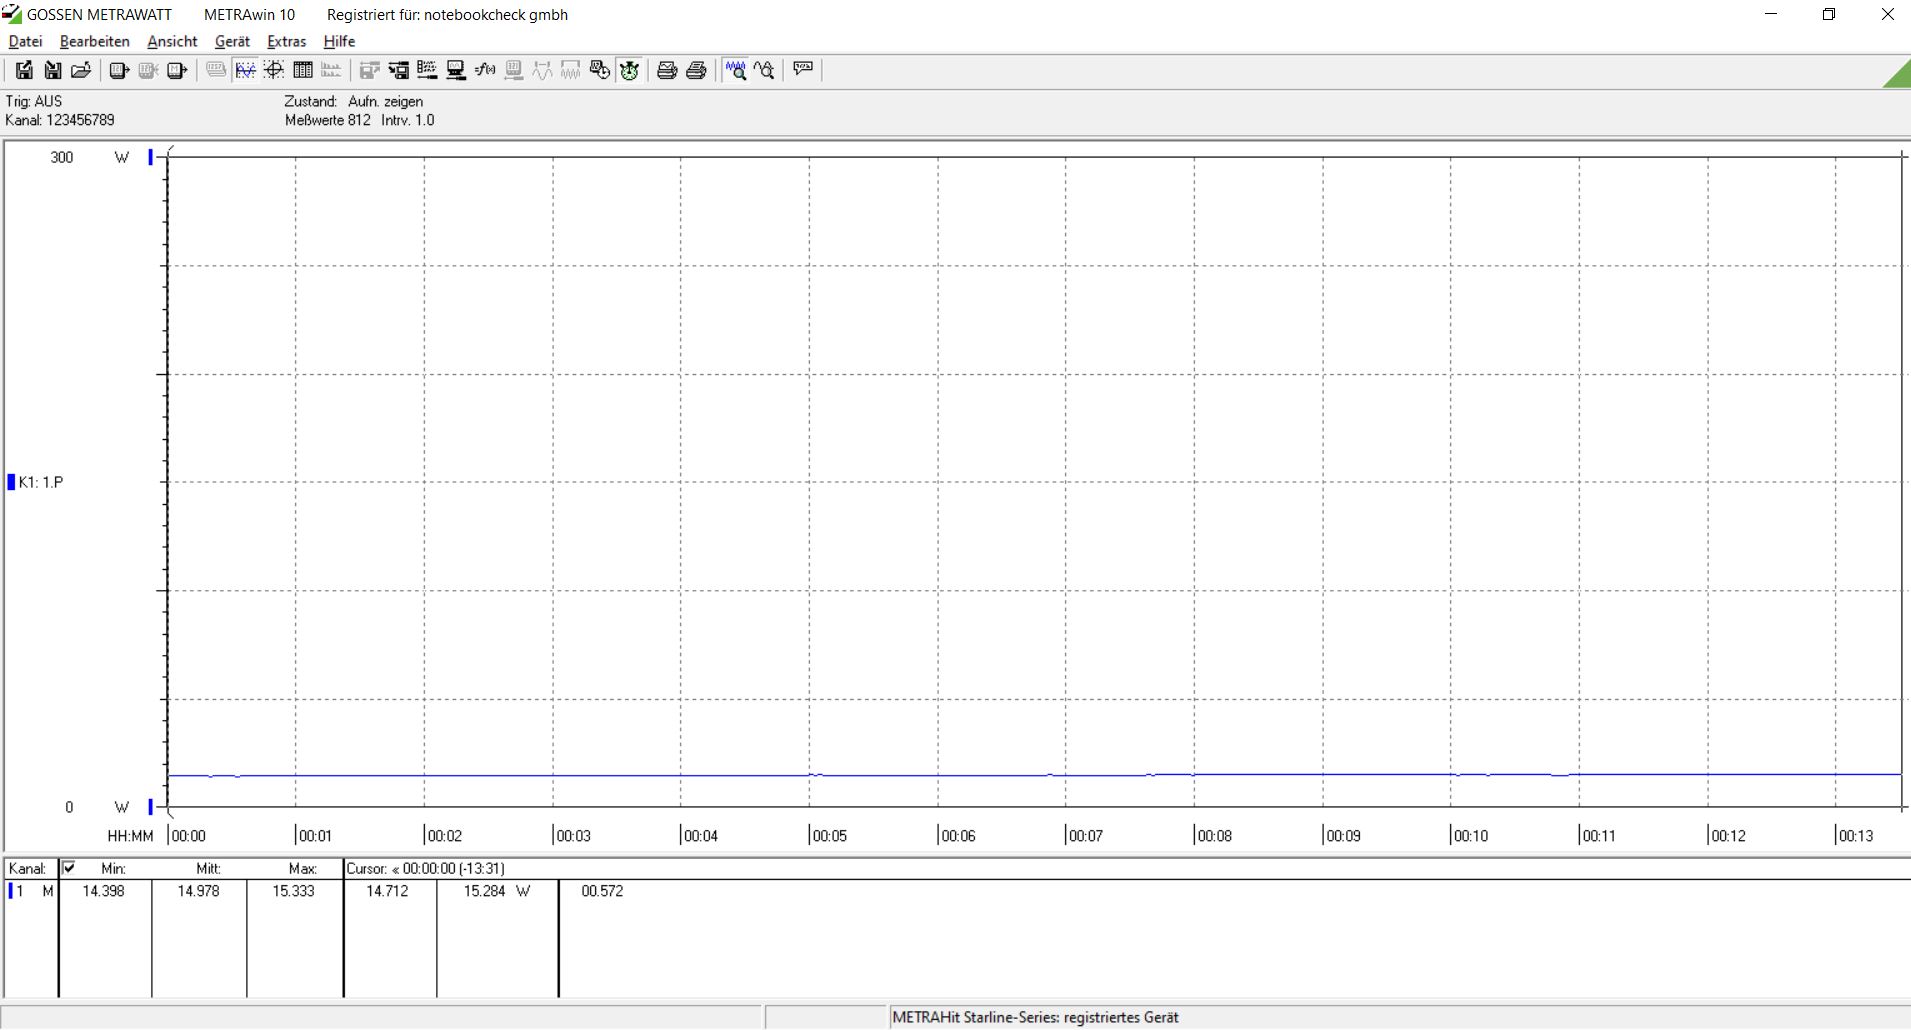Click the computer monitor toolbar icon

pos(456,70)
